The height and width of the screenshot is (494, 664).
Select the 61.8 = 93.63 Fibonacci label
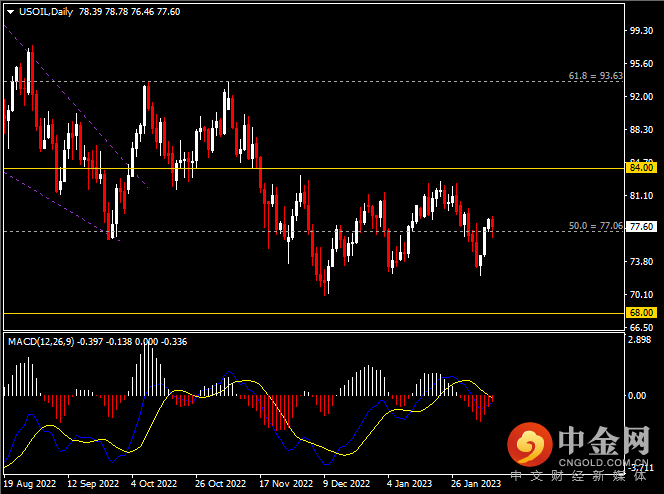click(595, 75)
